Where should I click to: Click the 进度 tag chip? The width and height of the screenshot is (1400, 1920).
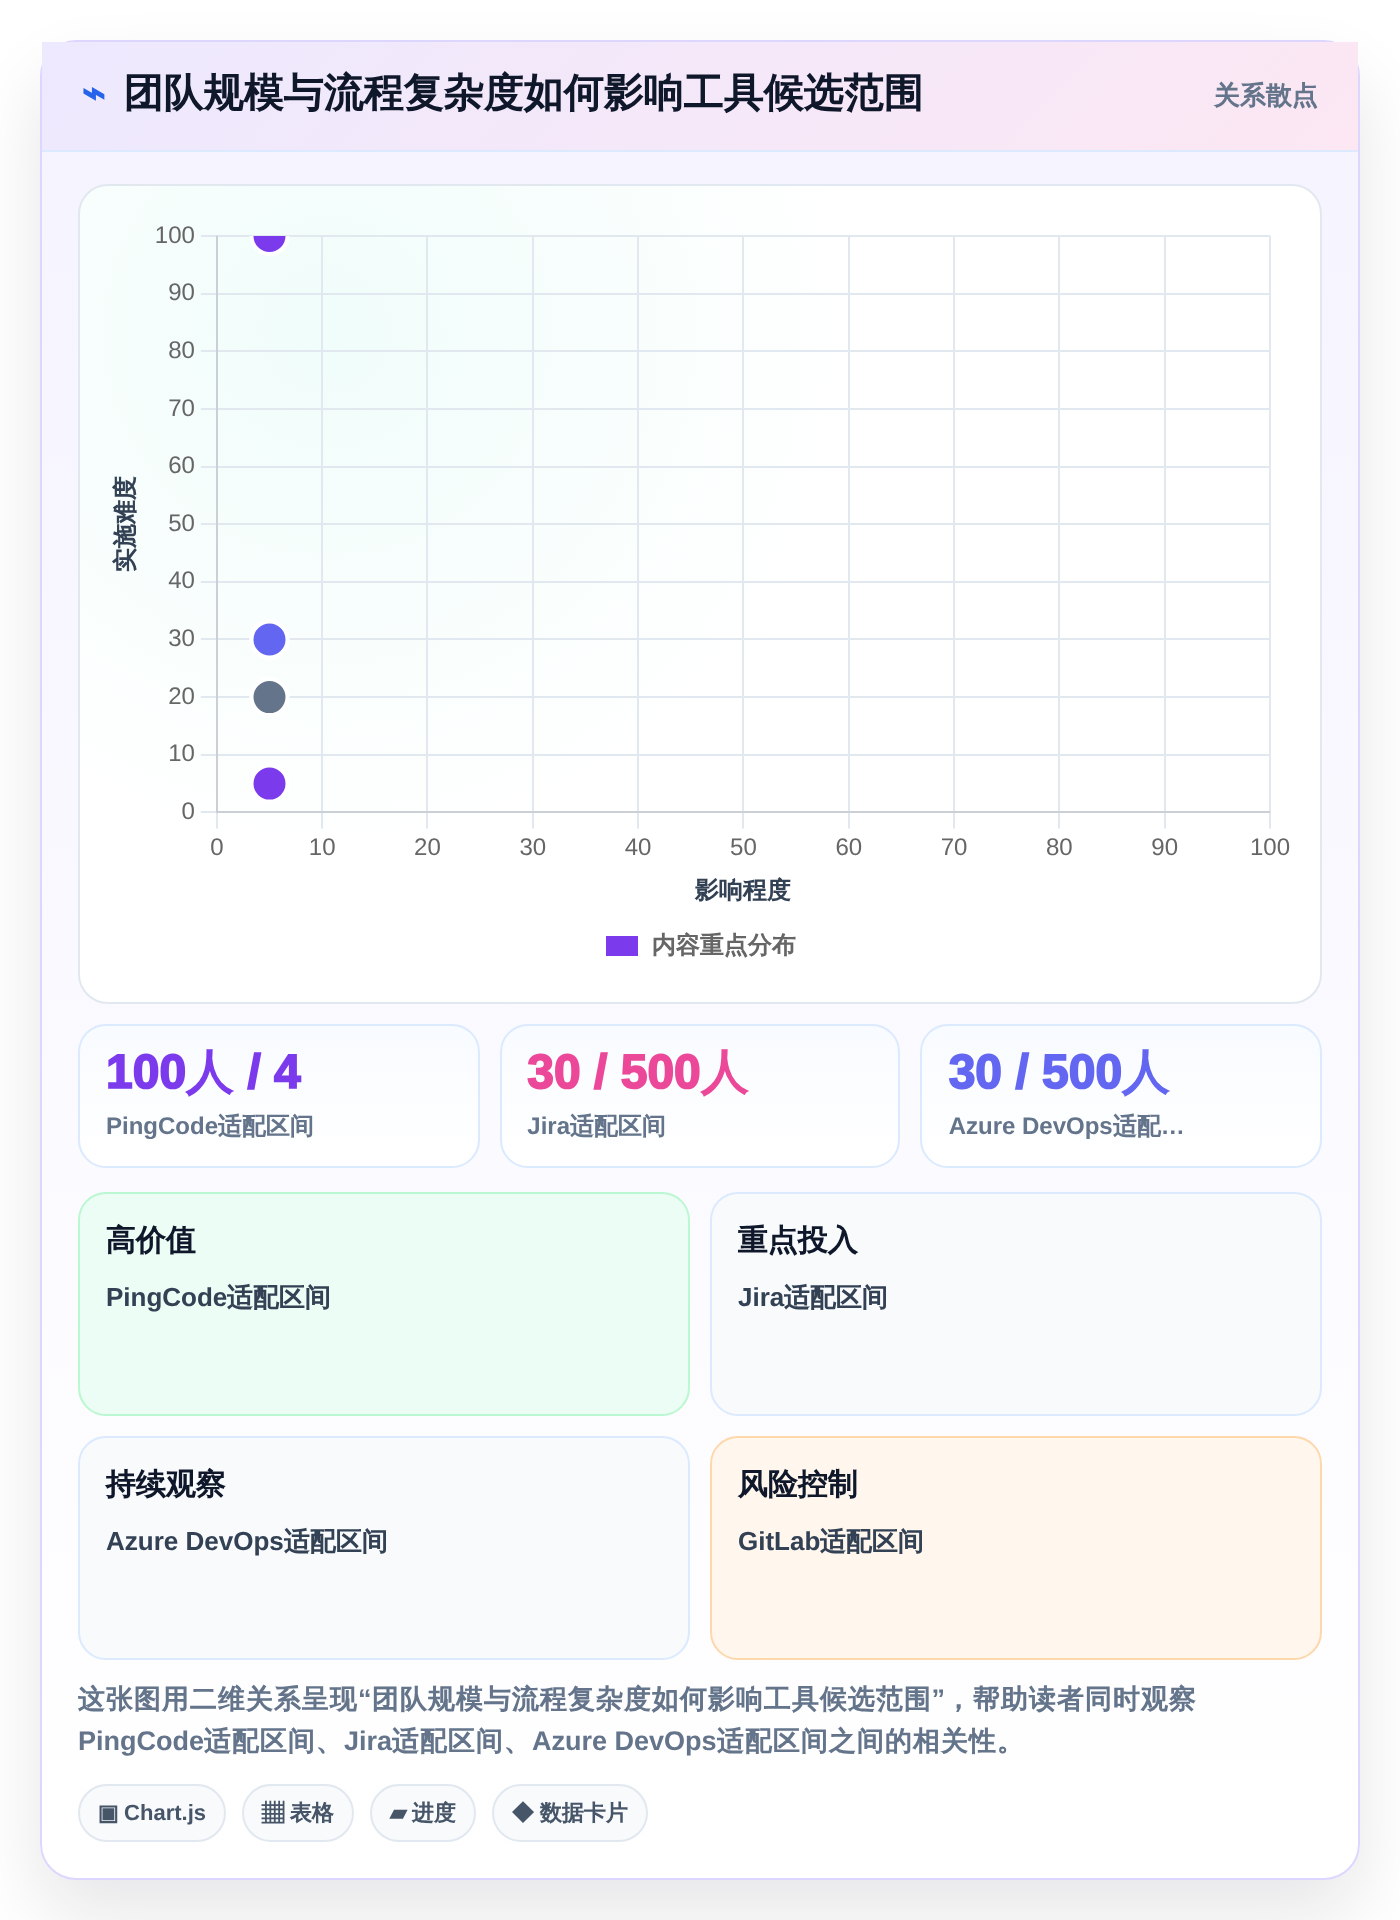point(423,1813)
